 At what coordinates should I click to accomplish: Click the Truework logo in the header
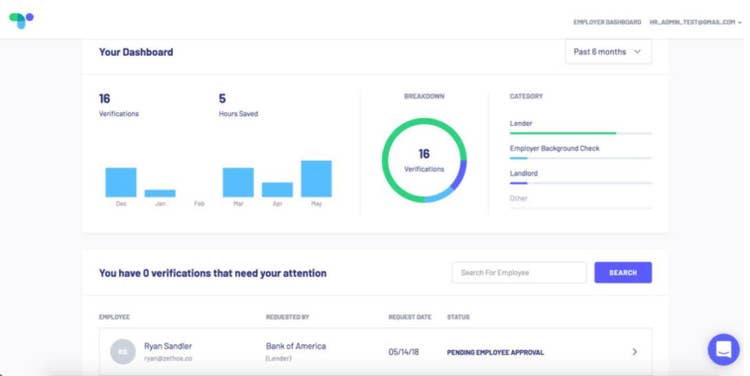22,20
